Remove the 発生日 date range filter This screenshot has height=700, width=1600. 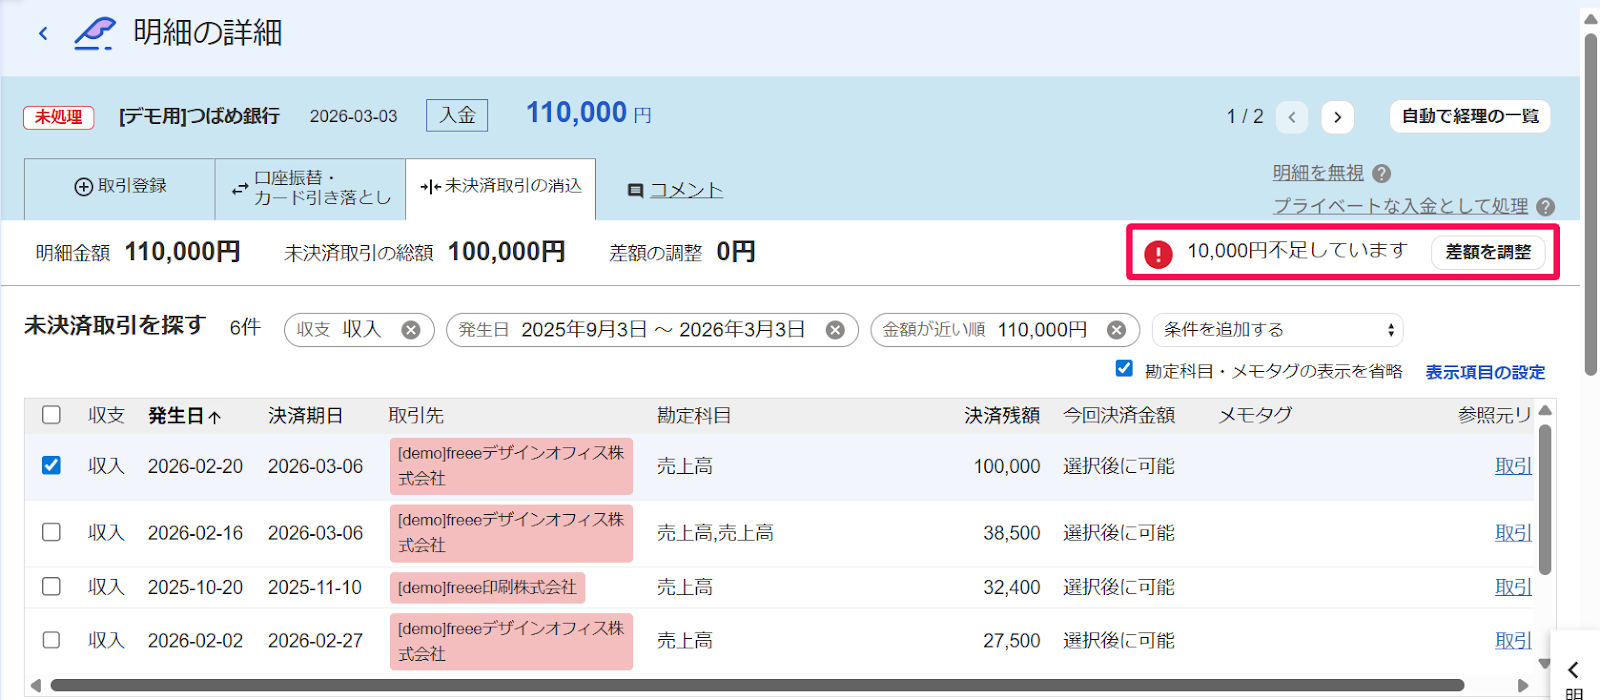835,330
